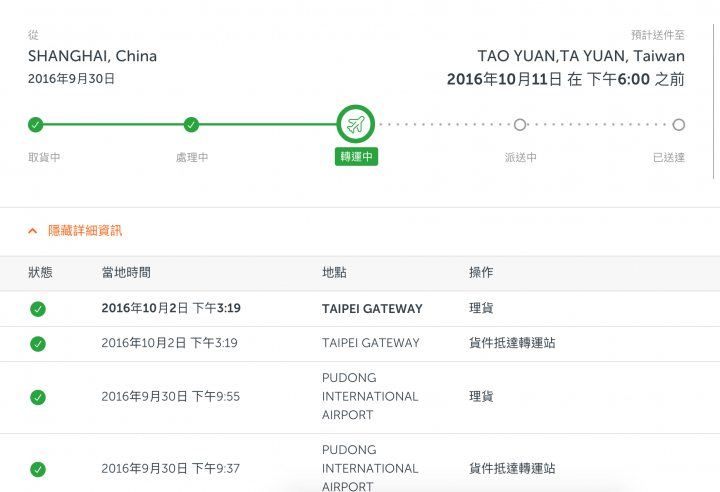
Task: Click the first green checkmark above 取貨中
Action: point(35,124)
